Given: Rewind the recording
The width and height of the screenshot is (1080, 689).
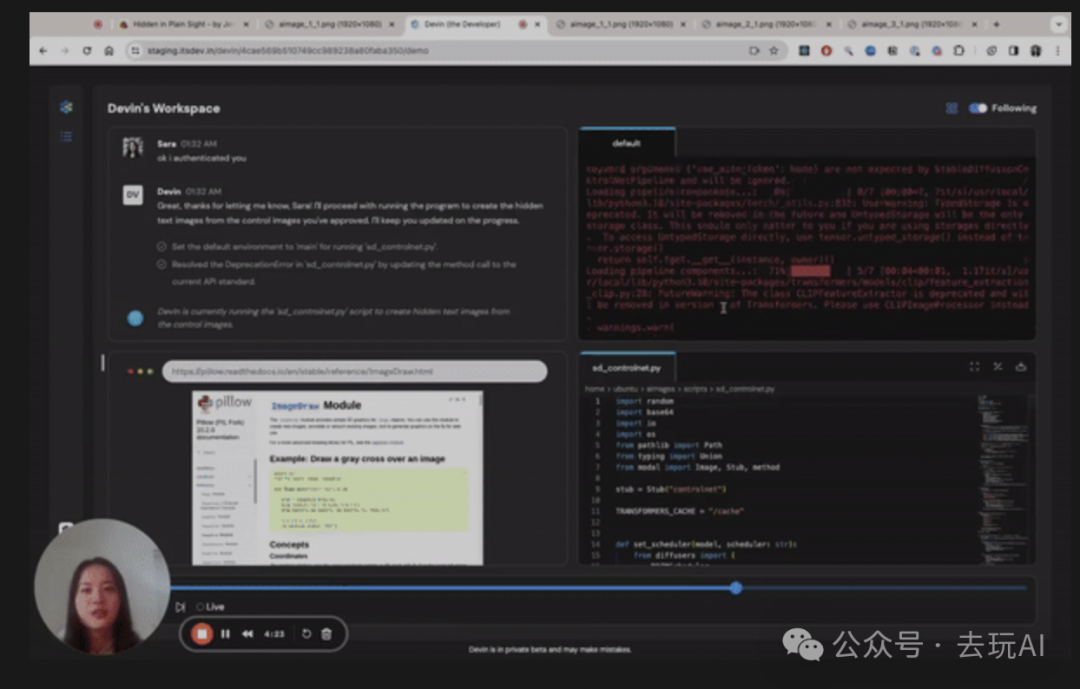Looking at the screenshot, I should pyautogui.click(x=247, y=634).
